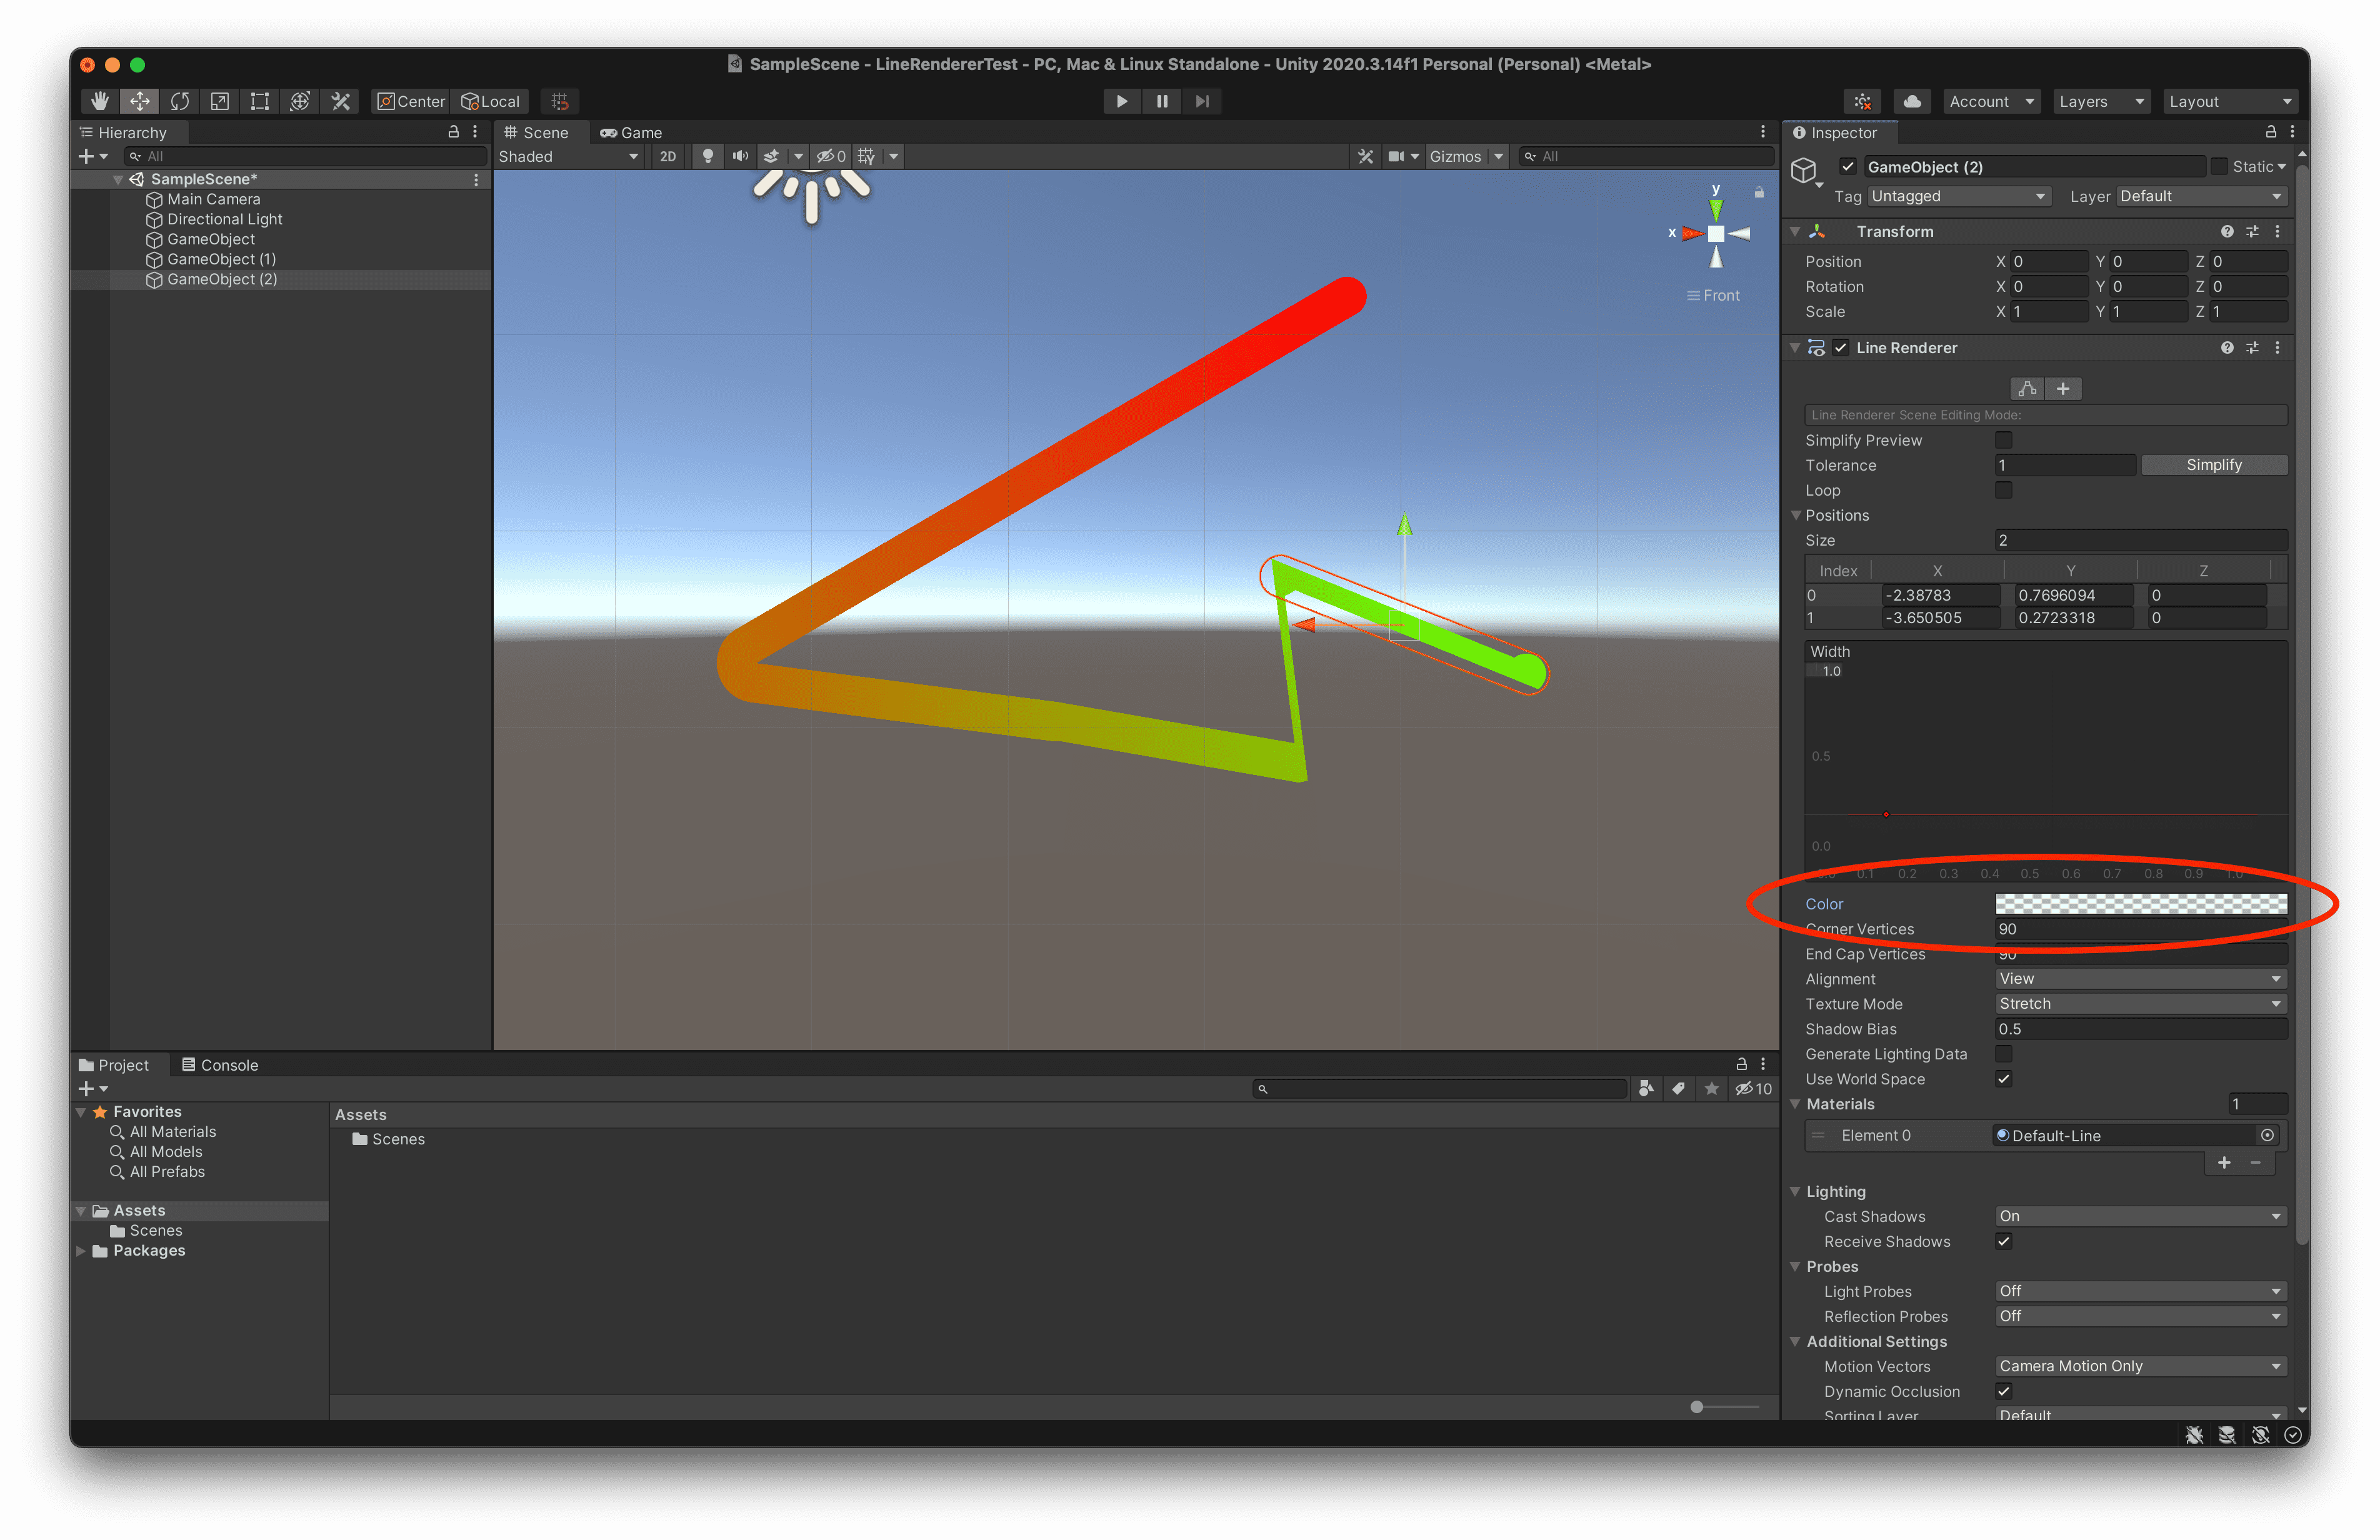Open the Alignment dropdown
2380x1540 pixels.
(2139, 979)
